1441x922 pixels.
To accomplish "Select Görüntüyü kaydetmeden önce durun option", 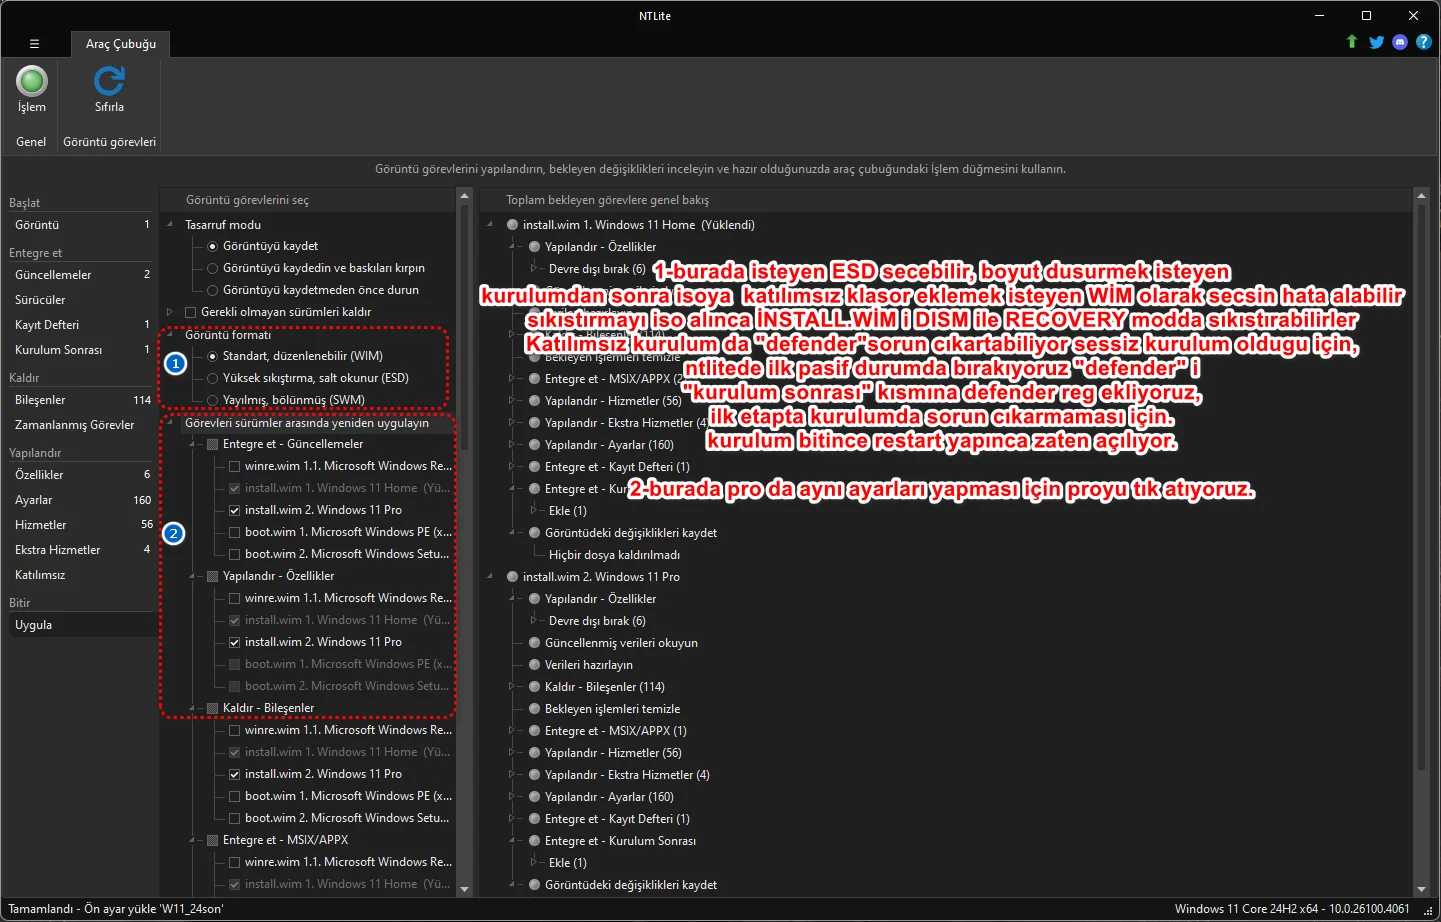I will click(212, 290).
